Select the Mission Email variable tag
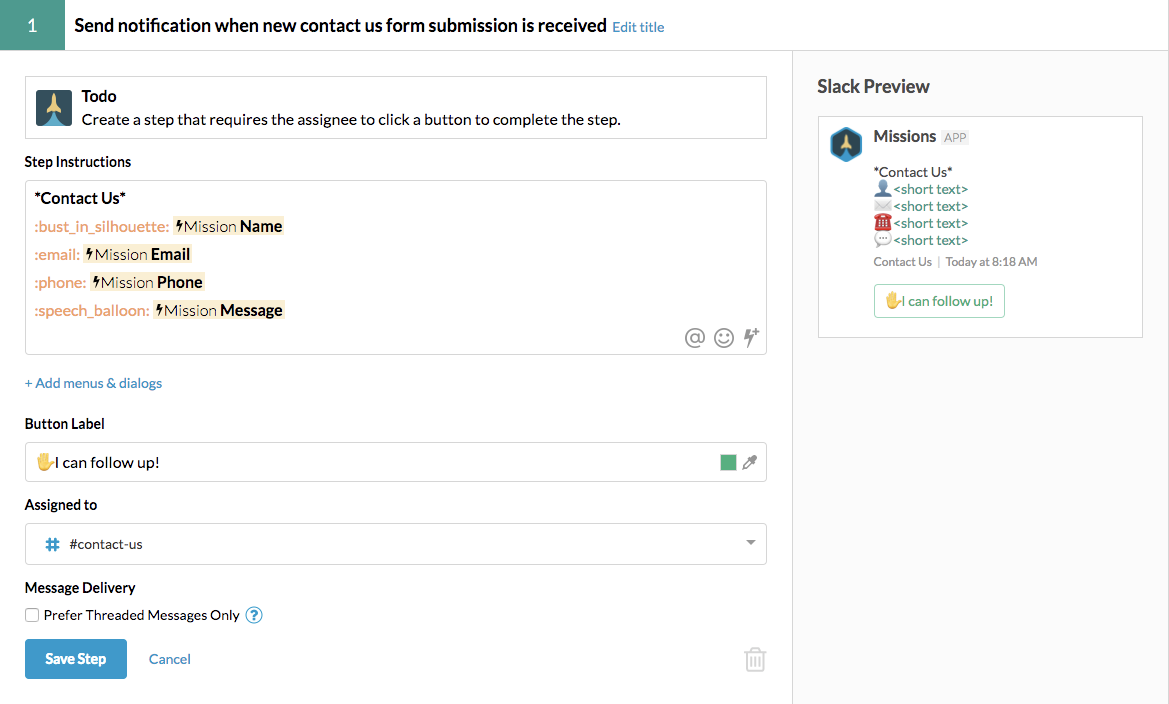Image resolution: width=1169 pixels, height=704 pixels. point(137,254)
